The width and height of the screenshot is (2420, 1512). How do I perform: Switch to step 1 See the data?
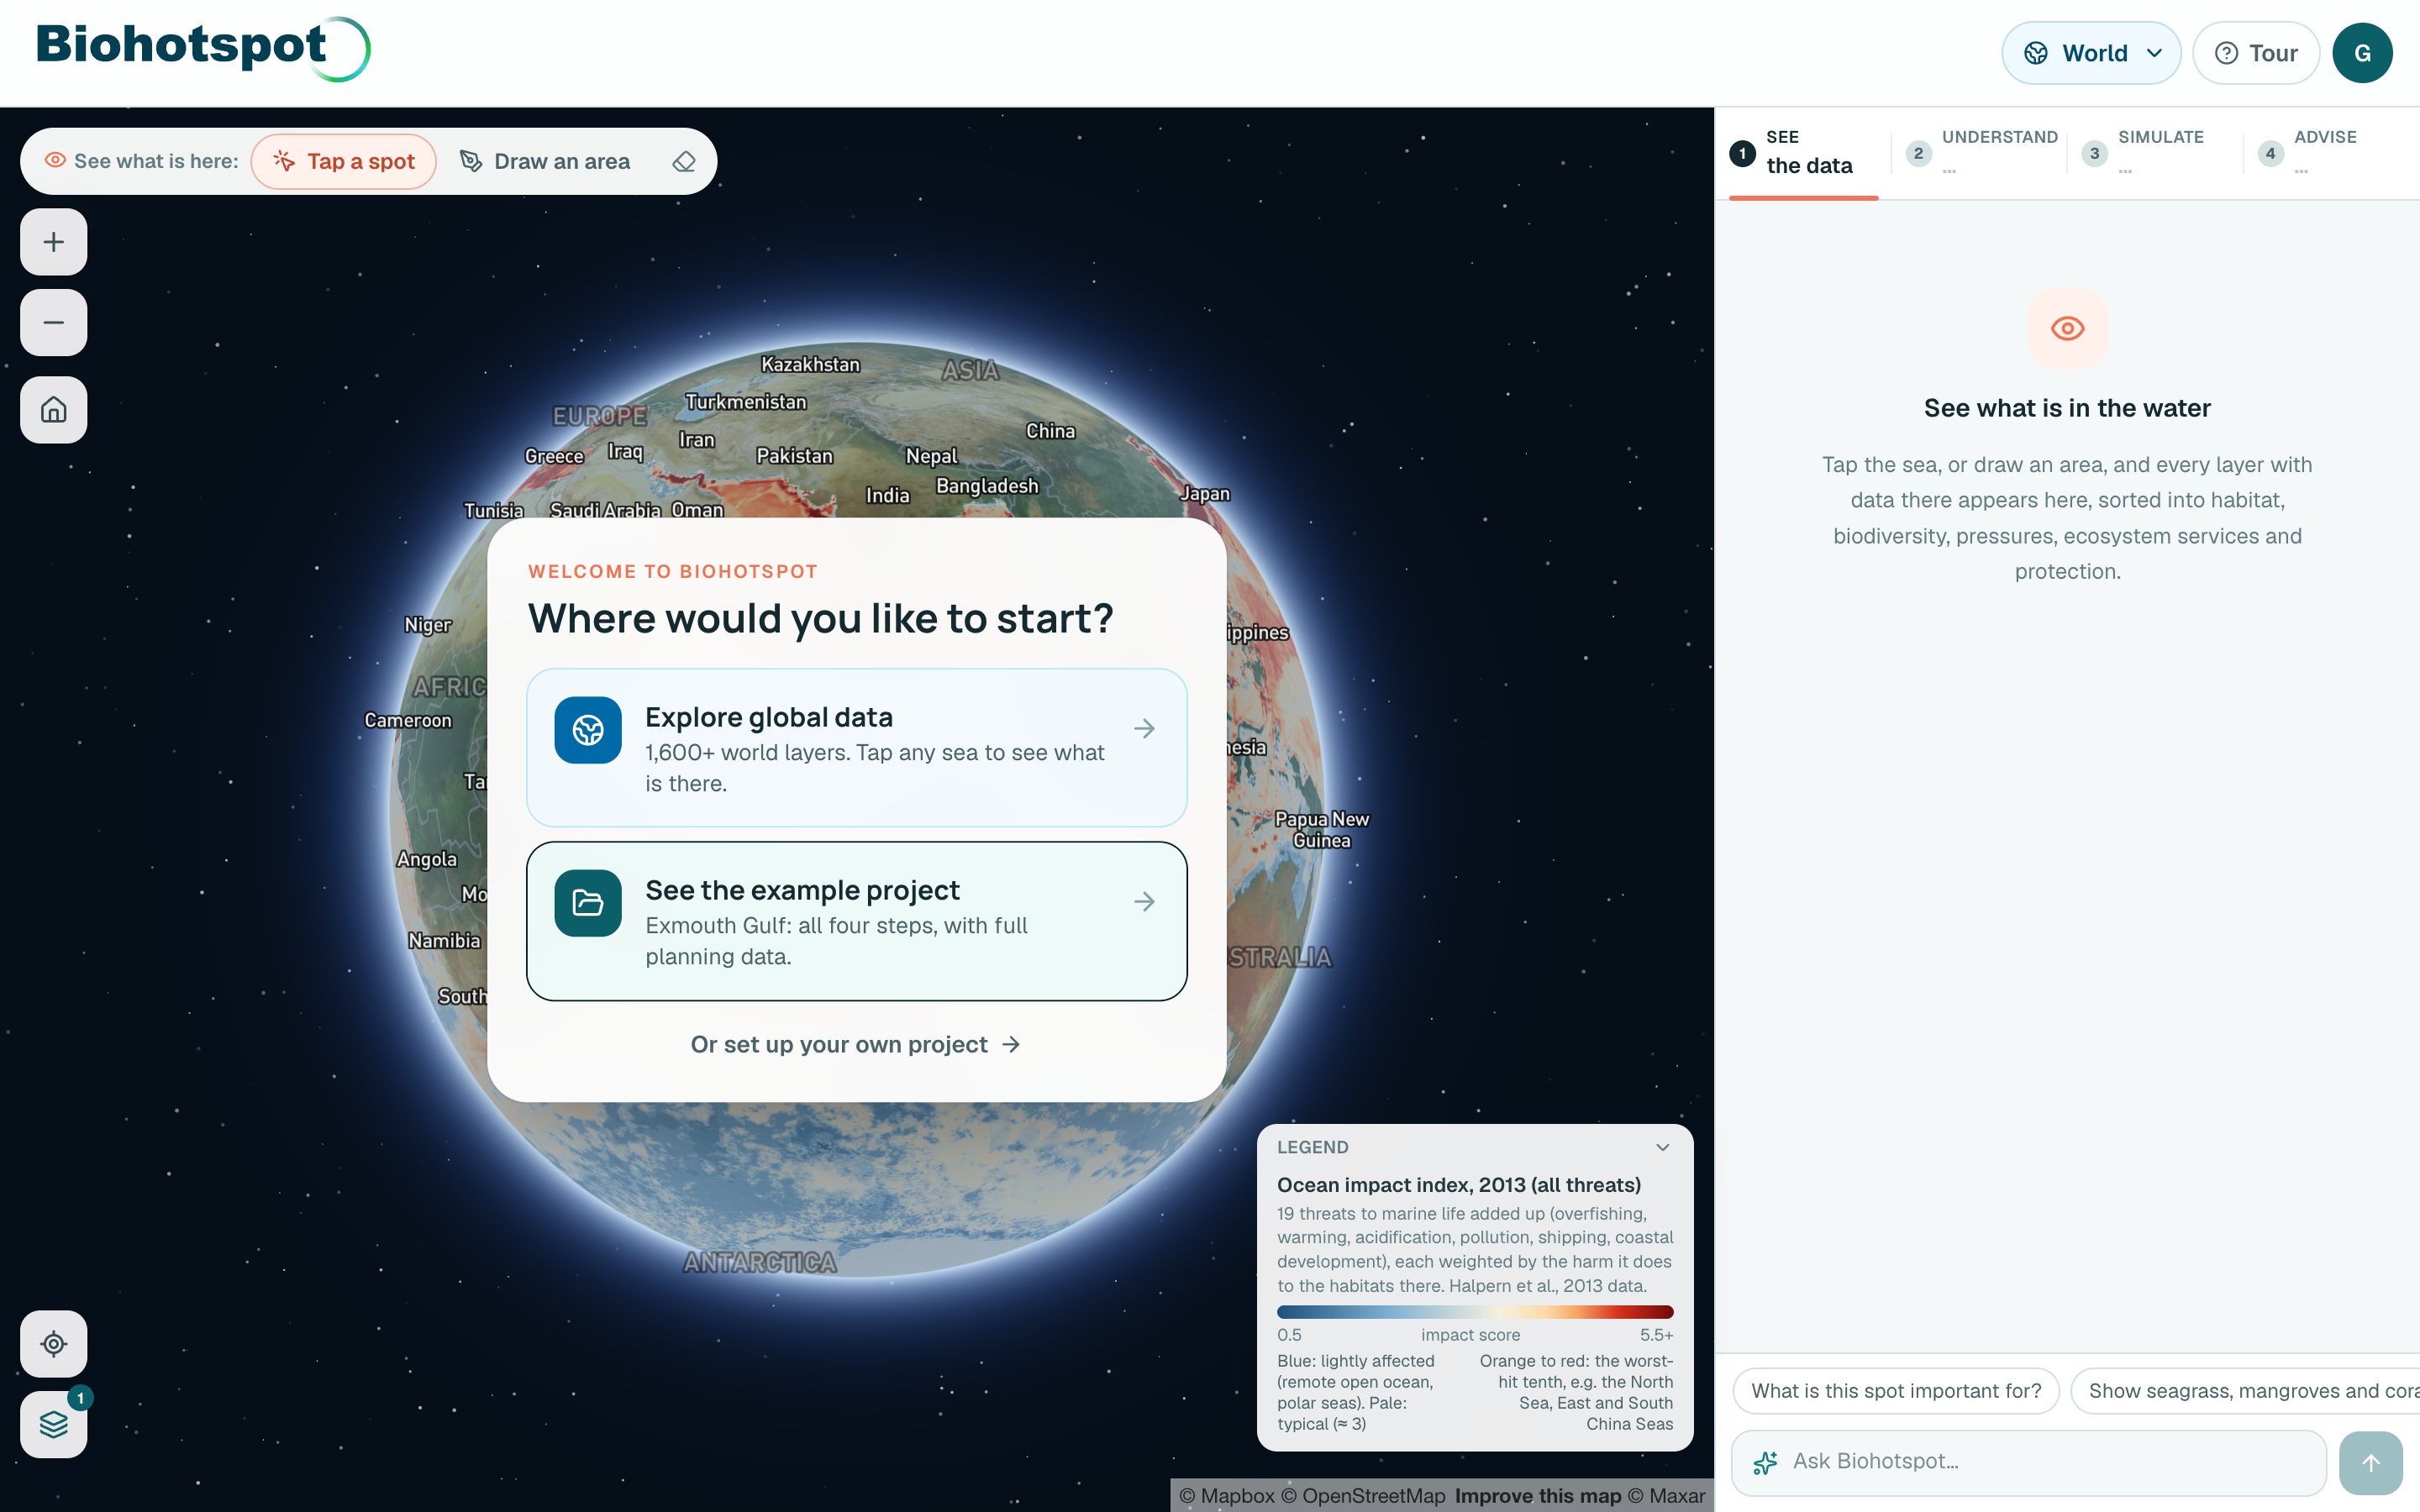point(1803,153)
